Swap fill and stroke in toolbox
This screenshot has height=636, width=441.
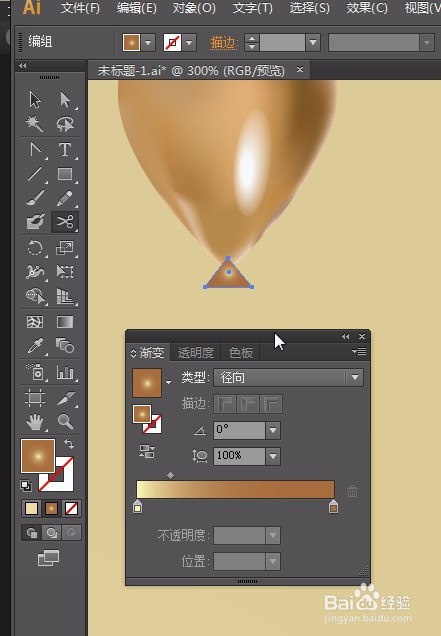69,444
